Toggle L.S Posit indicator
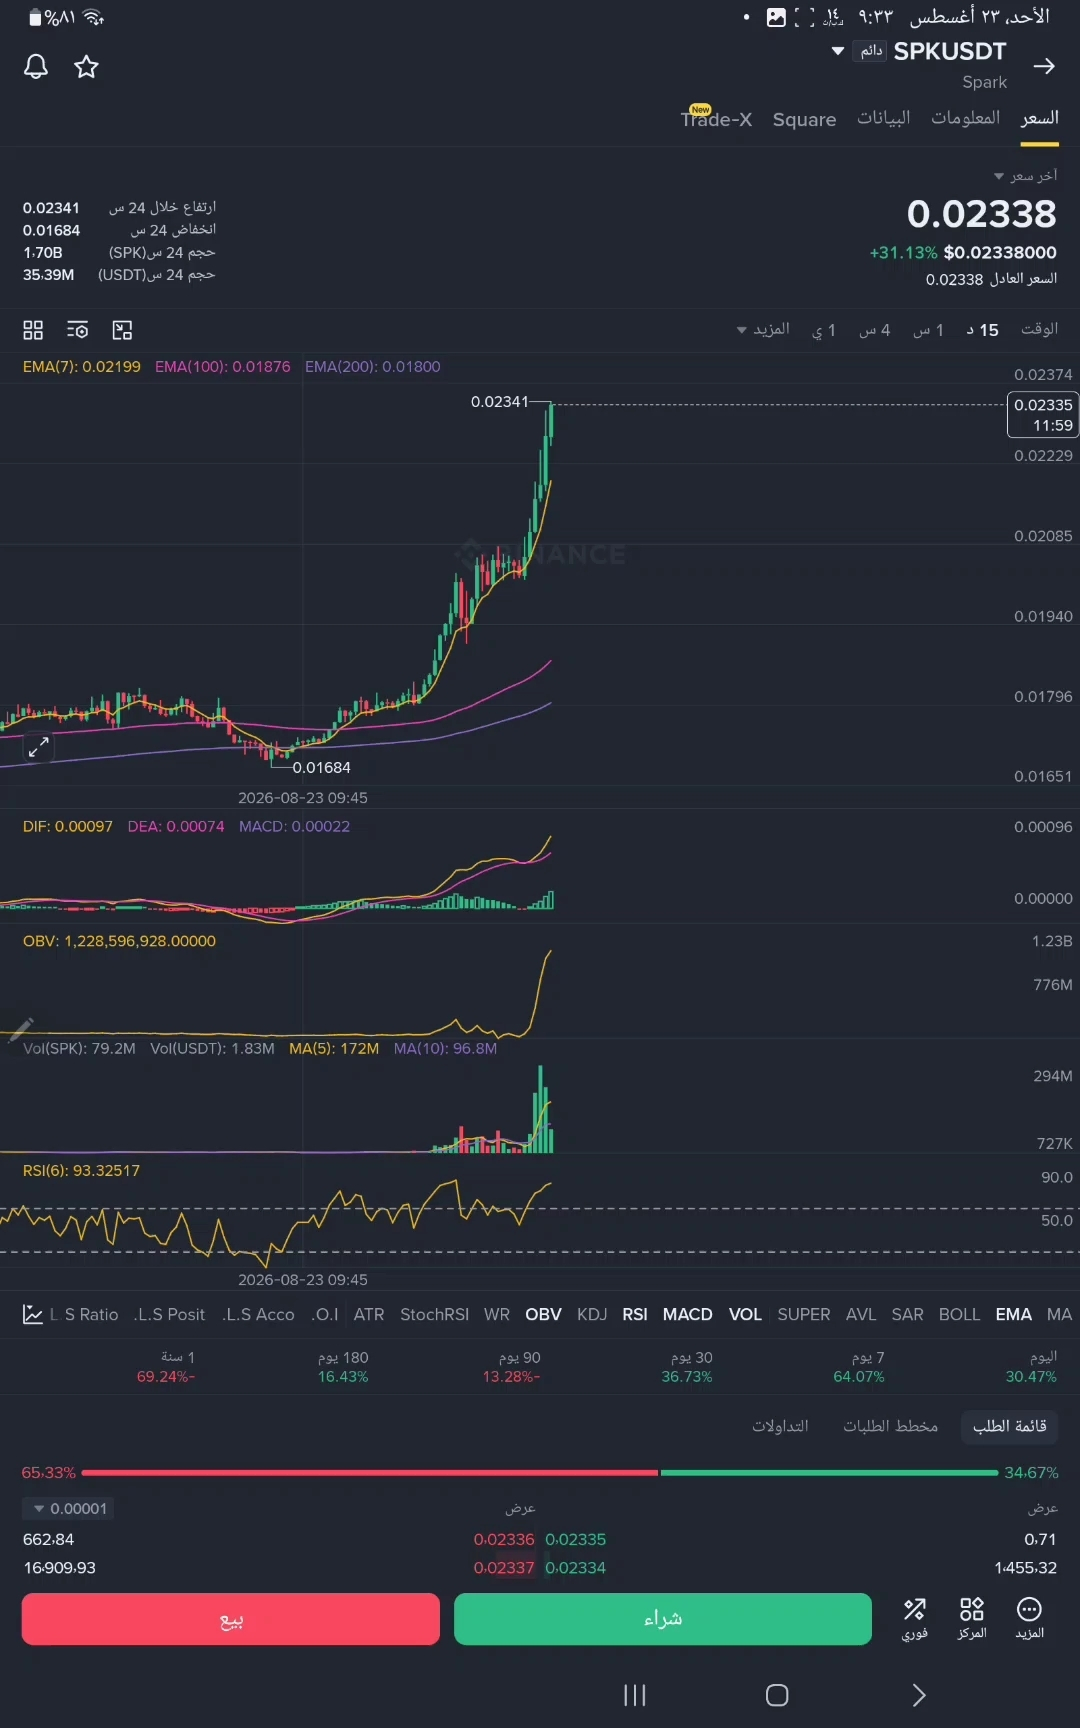 (169, 1314)
